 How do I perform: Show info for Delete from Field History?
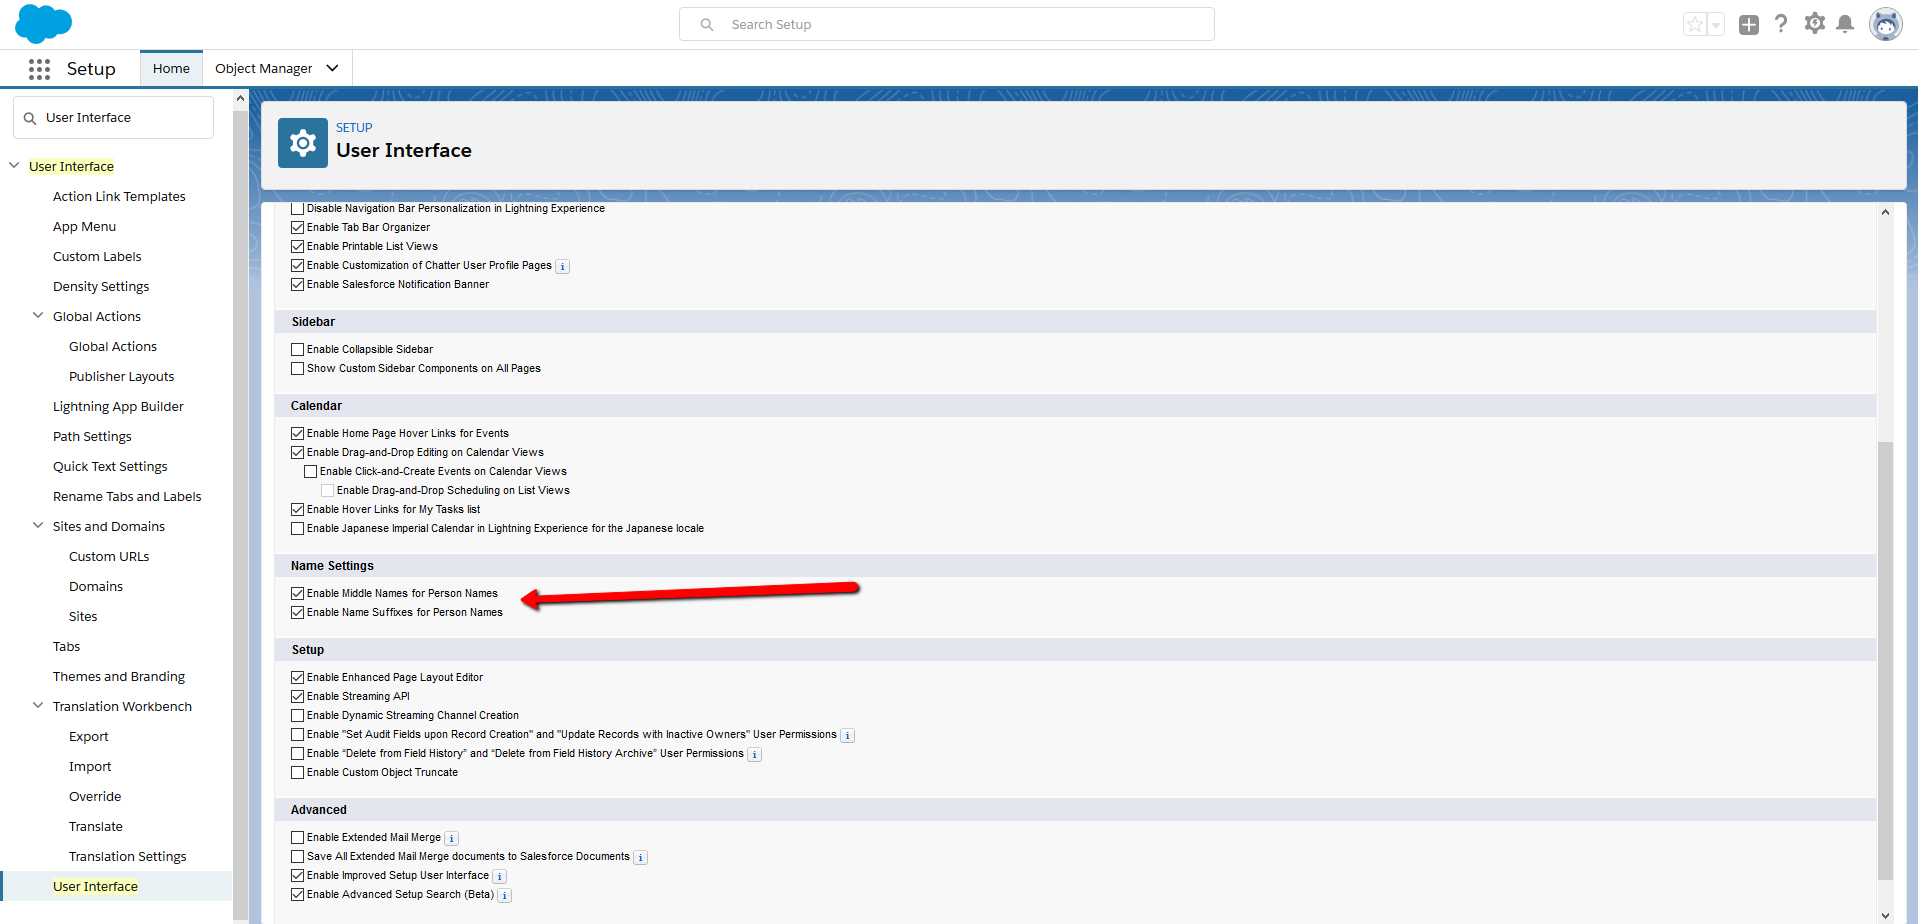(754, 754)
